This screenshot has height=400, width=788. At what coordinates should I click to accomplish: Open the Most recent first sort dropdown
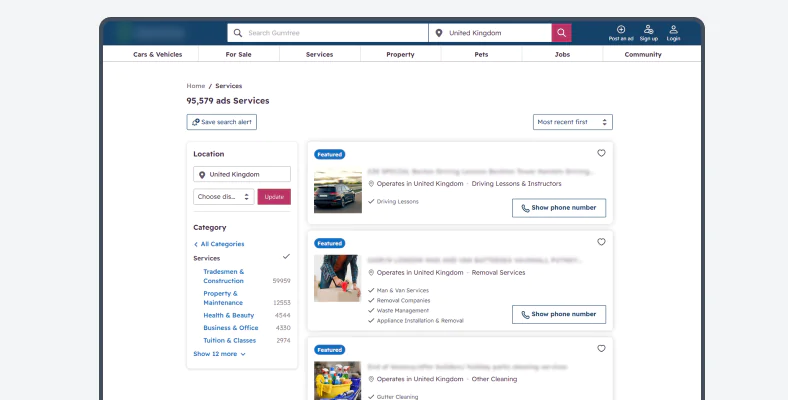pyautogui.click(x=572, y=122)
